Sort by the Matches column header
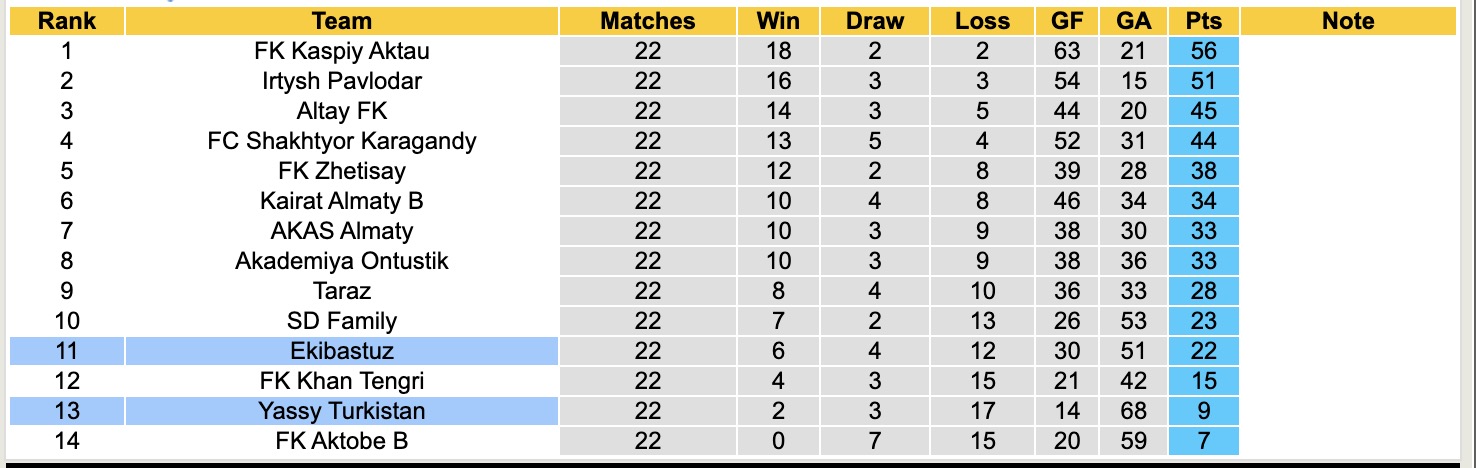1476x468 pixels. click(647, 21)
